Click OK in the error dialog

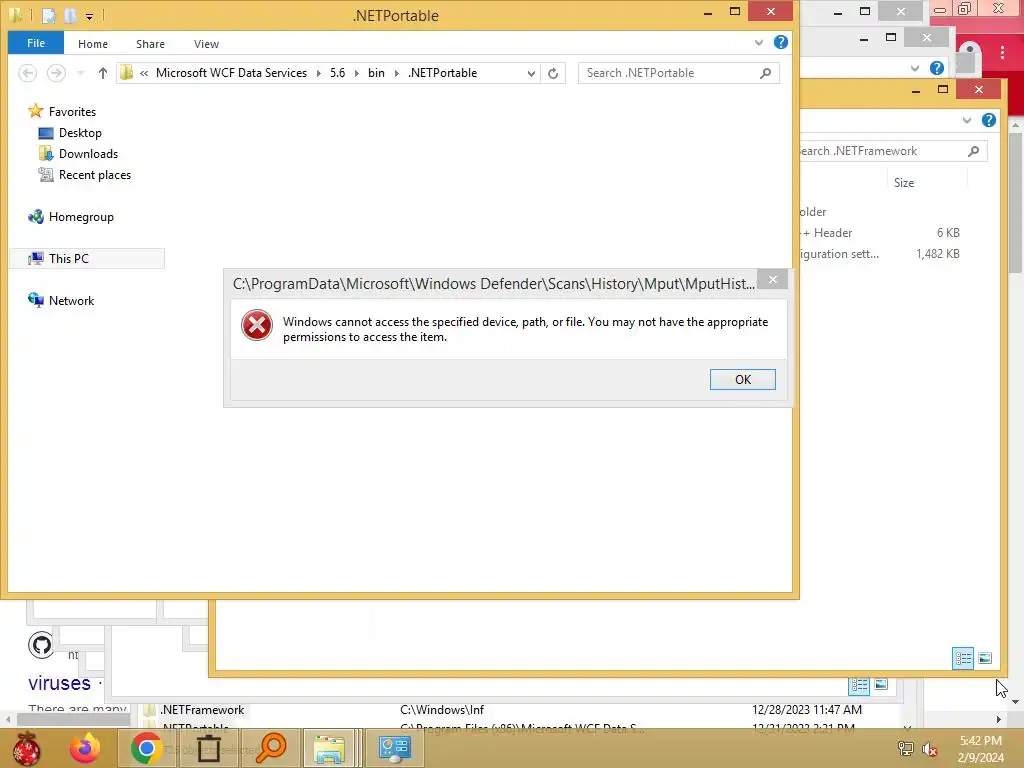[743, 379]
